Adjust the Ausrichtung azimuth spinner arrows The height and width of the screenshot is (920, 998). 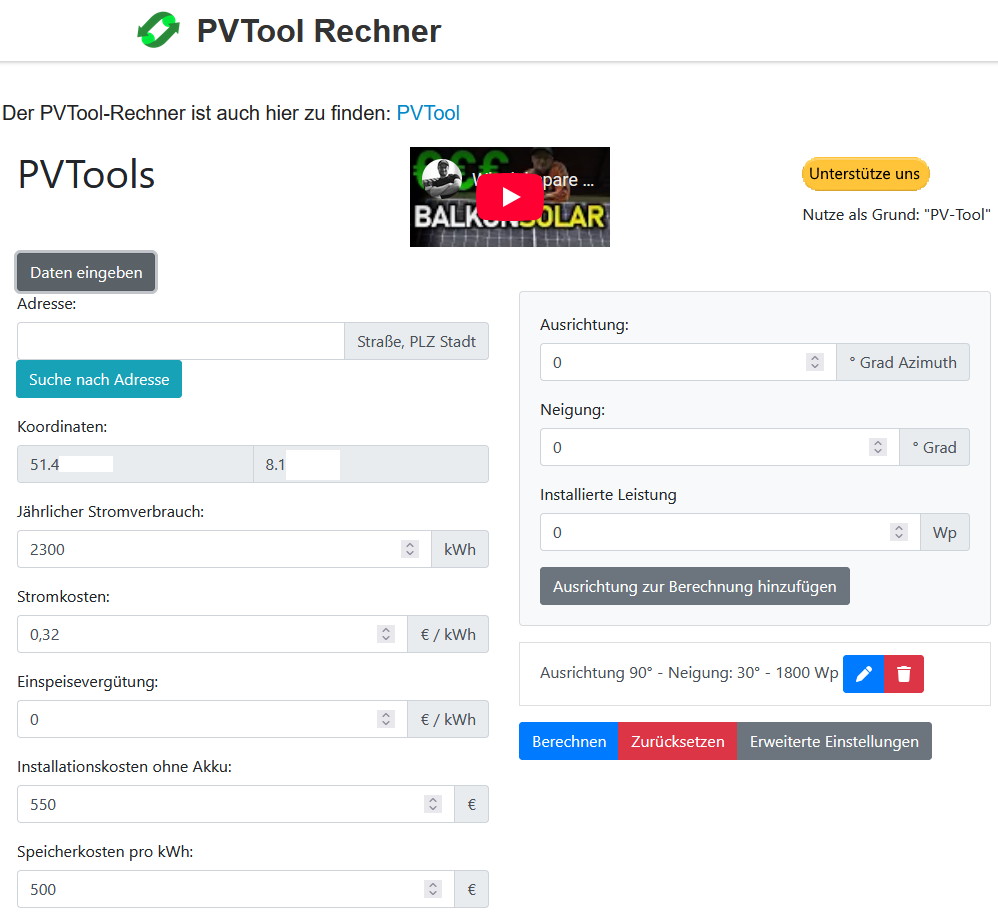click(x=815, y=362)
